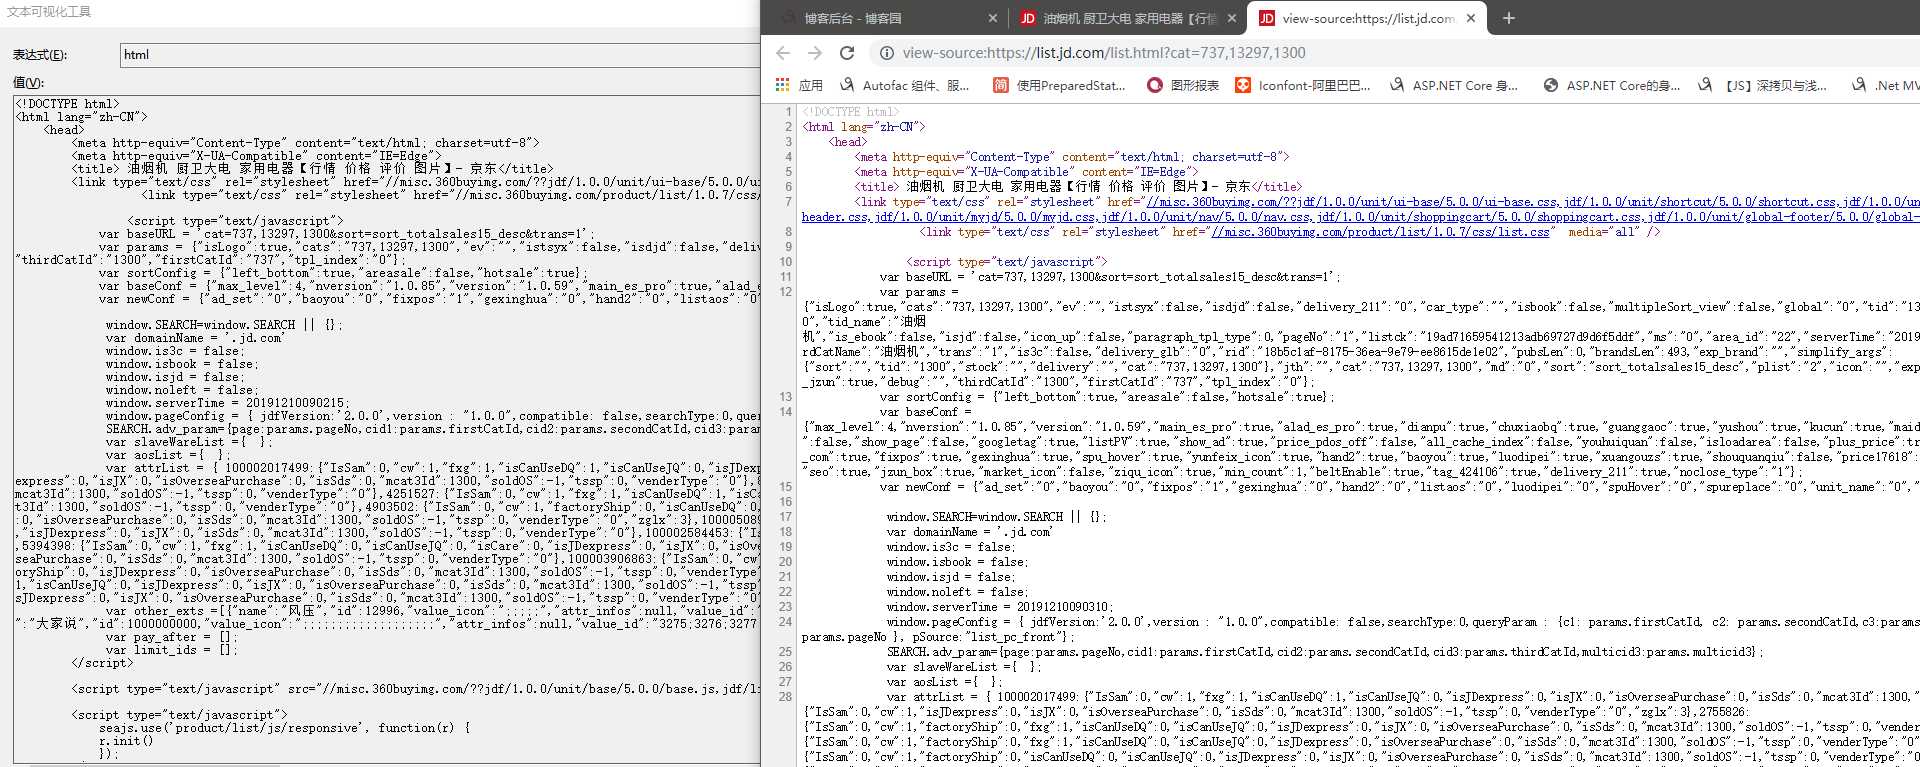Open the product list.css link in source
1920x767 pixels.
pyautogui.click(x=1380, y=232)
